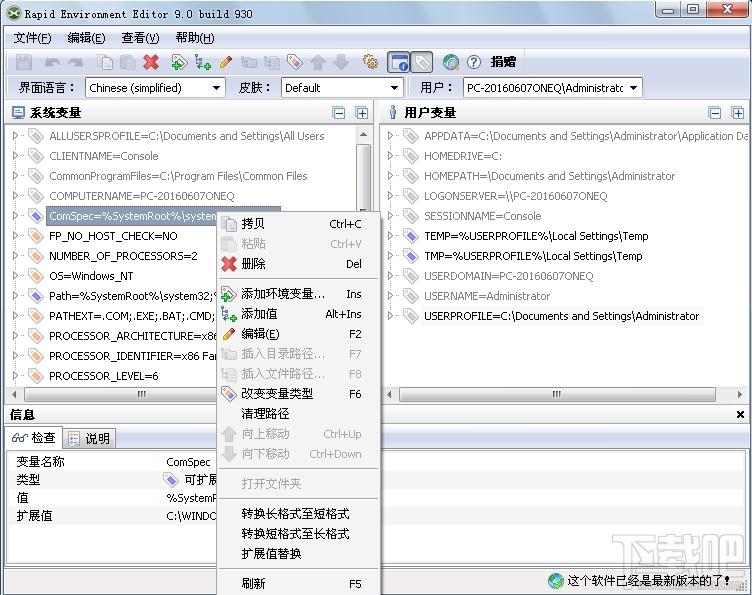Open settings via the gear toolbar icon
752x595 pixels.
click(x=370, y=62)
